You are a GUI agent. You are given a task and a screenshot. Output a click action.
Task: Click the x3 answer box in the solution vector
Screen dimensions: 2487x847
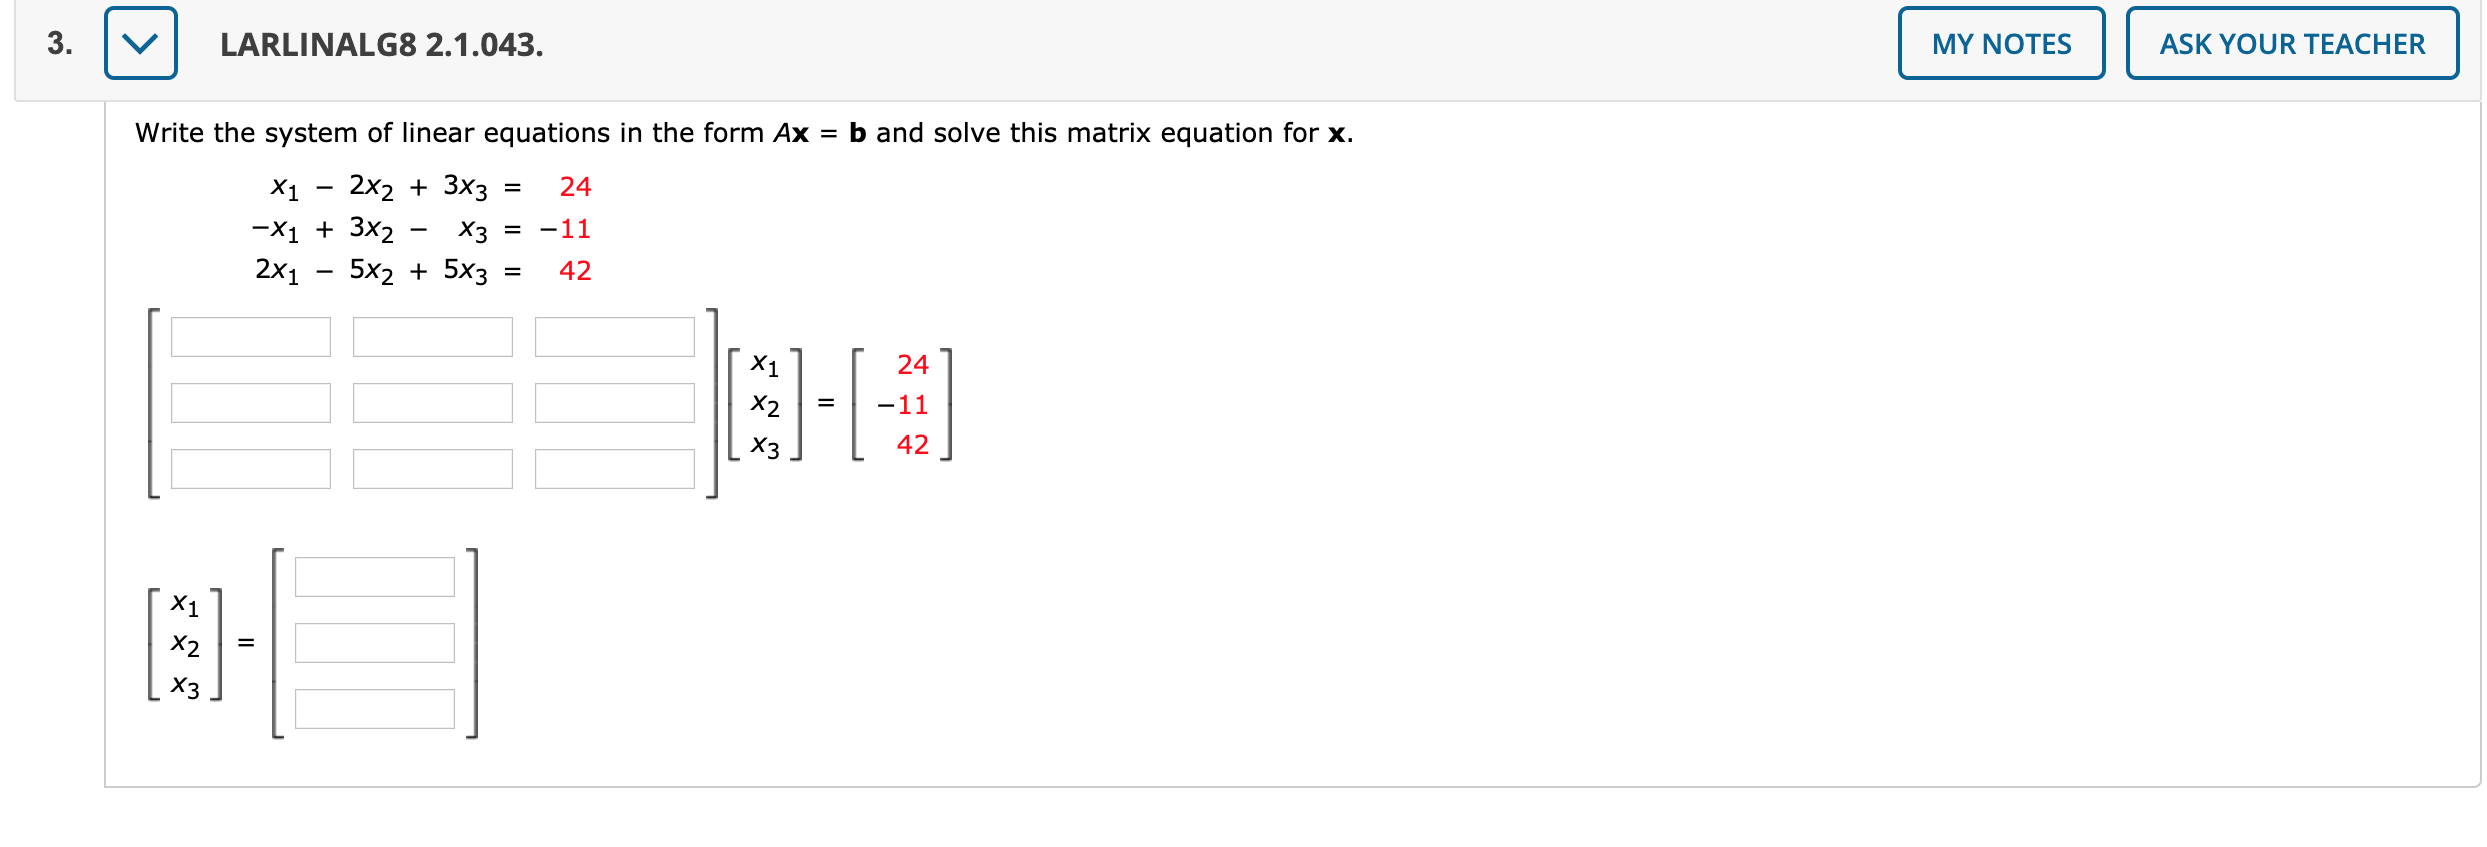click(x=375, y=709)
